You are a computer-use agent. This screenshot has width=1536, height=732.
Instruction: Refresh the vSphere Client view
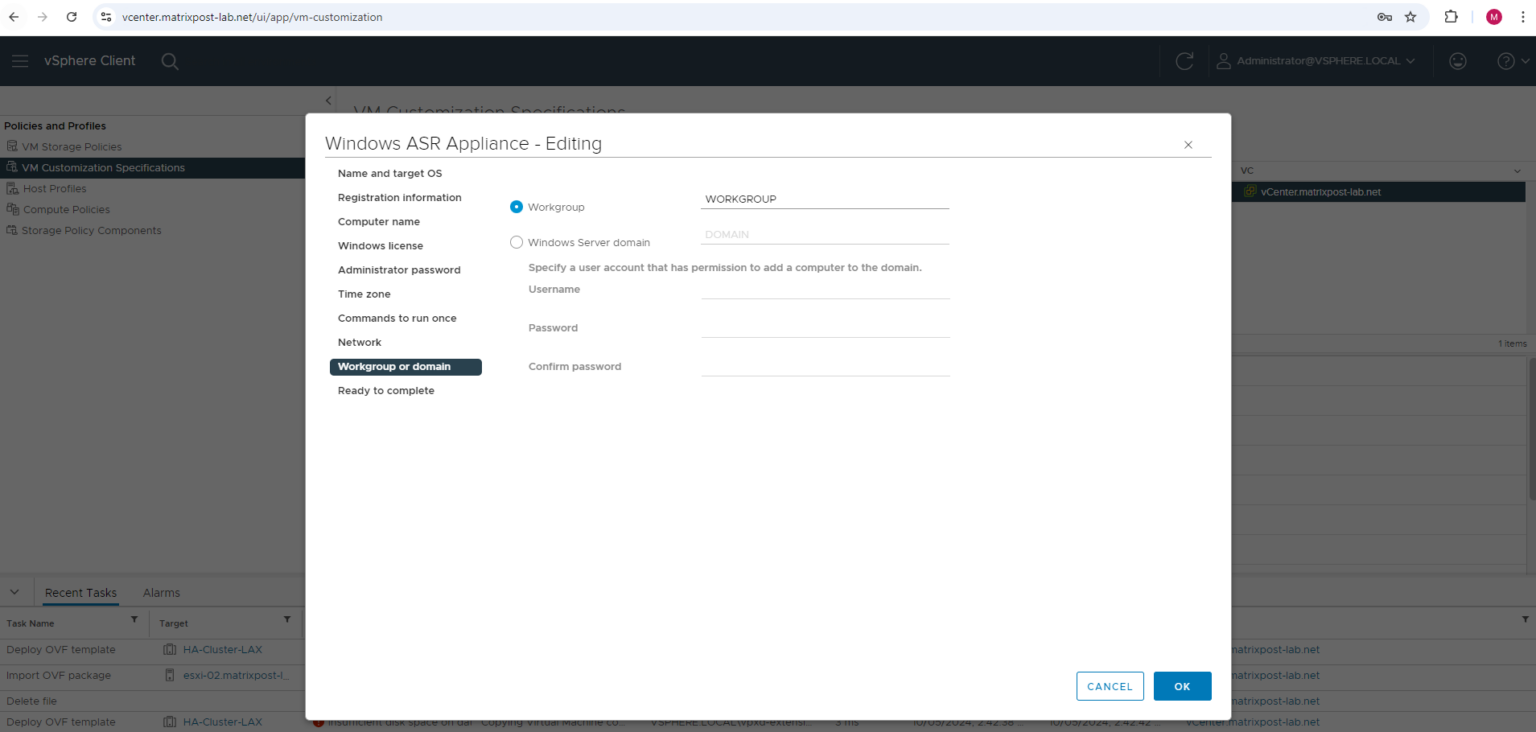pos(1184,60)
